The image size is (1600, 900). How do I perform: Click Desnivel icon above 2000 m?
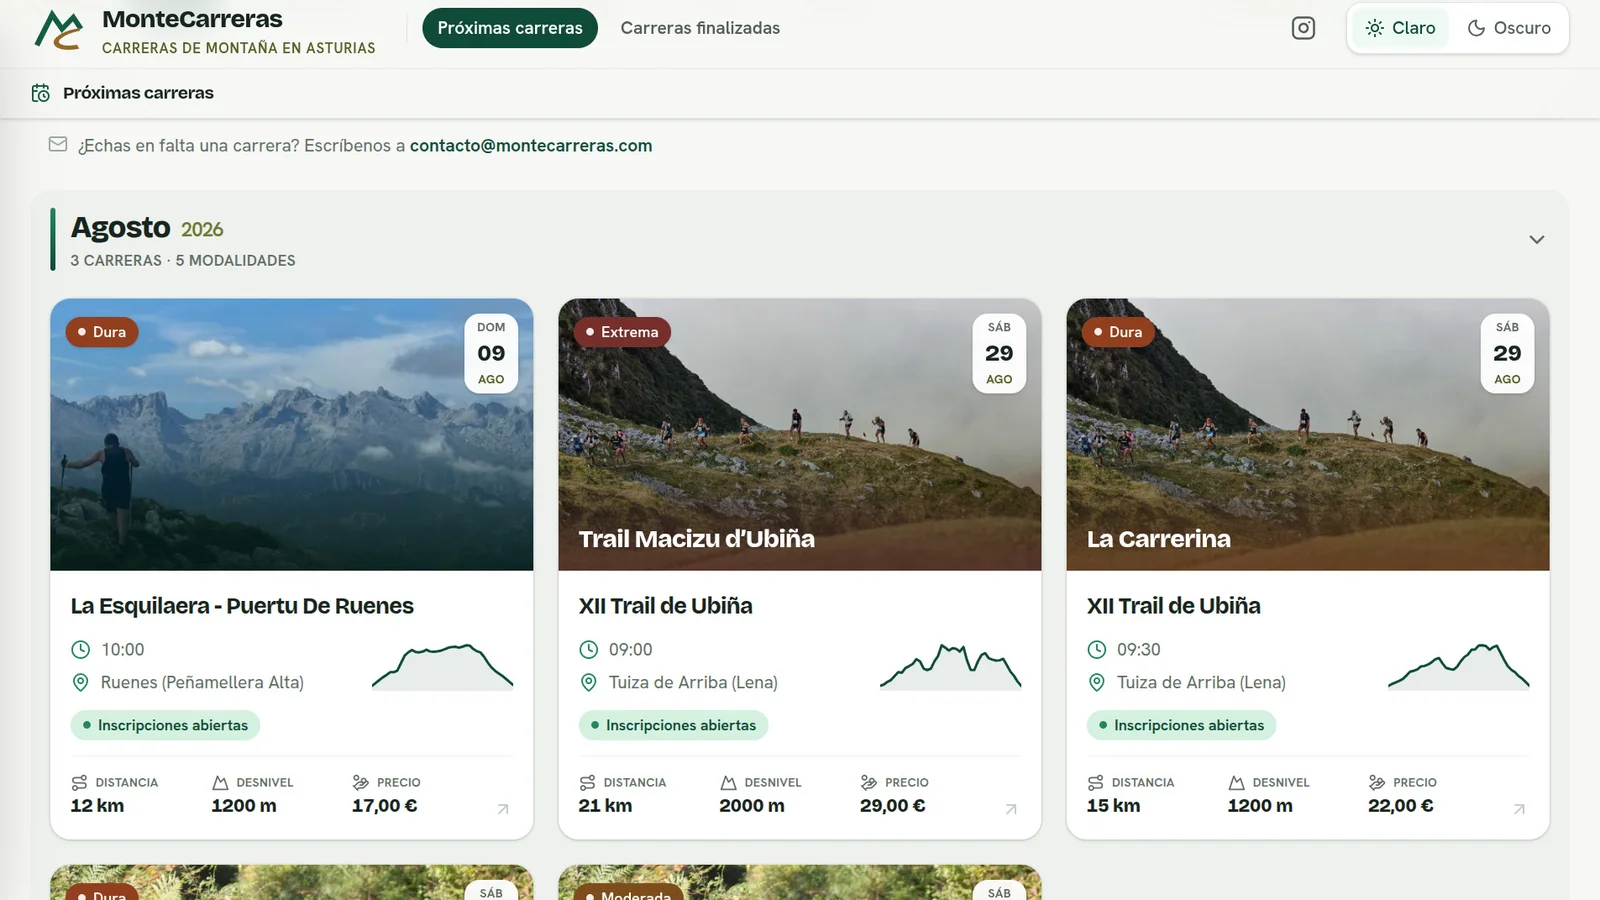728,783
